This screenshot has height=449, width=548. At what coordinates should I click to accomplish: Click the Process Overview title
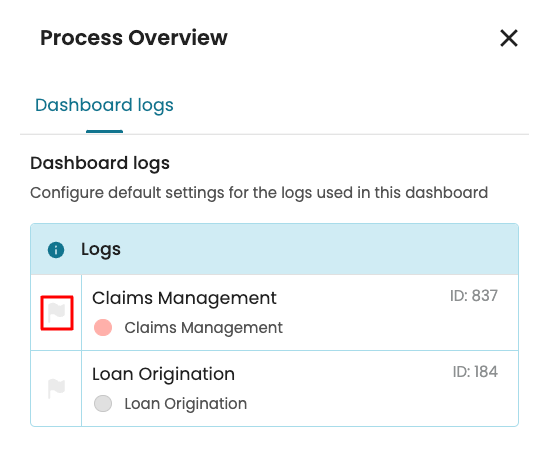coord(134,38)
